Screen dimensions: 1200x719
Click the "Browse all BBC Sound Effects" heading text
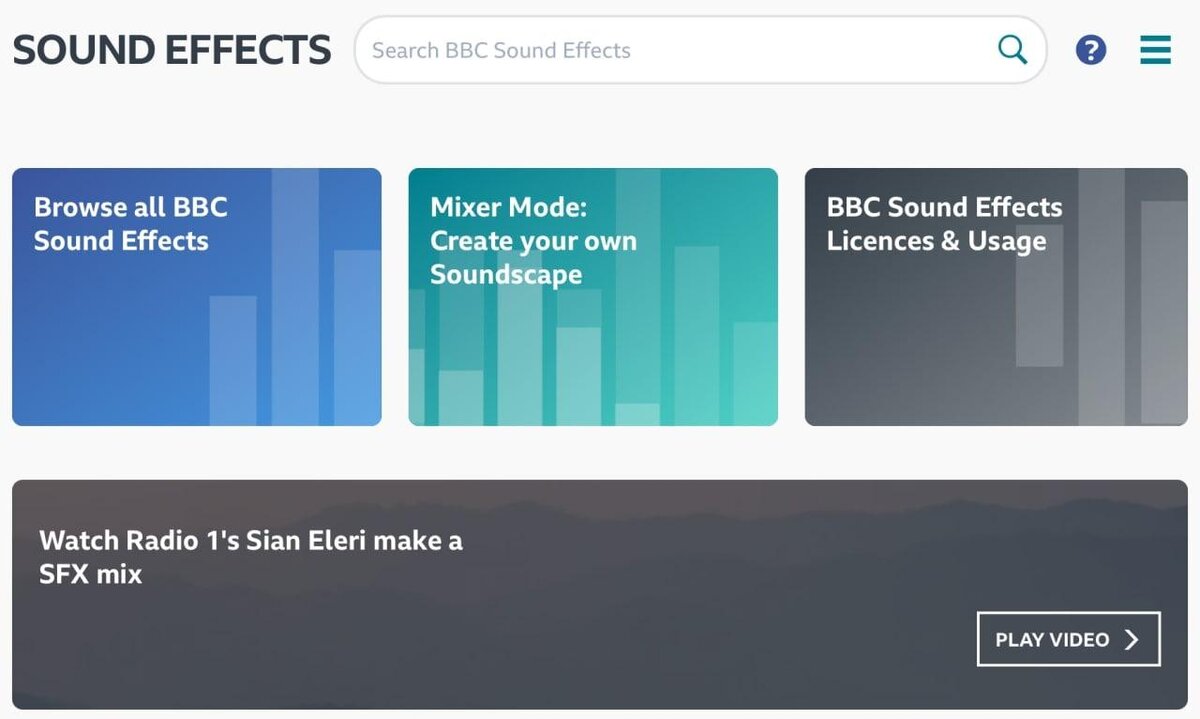click(x=130, y=224)
